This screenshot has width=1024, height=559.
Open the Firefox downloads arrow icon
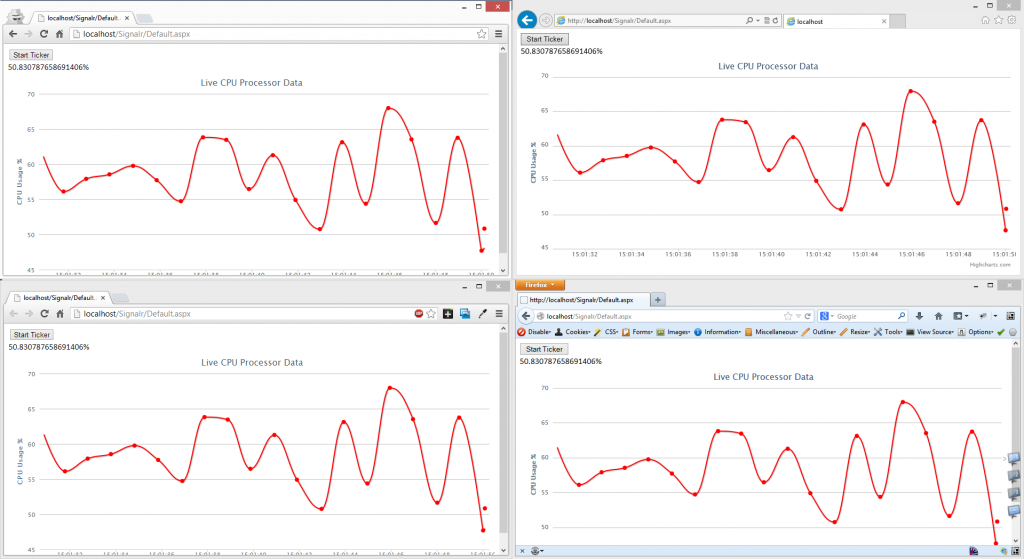[919, 316]
